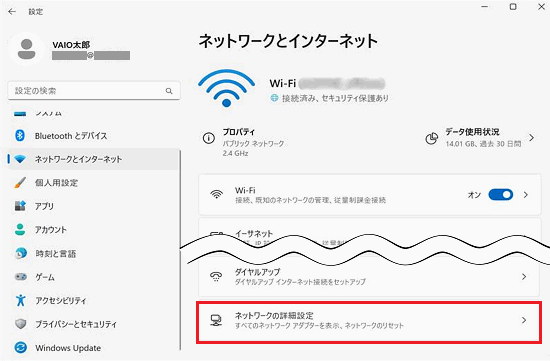Close the 設定 window

tap(542, 7)
